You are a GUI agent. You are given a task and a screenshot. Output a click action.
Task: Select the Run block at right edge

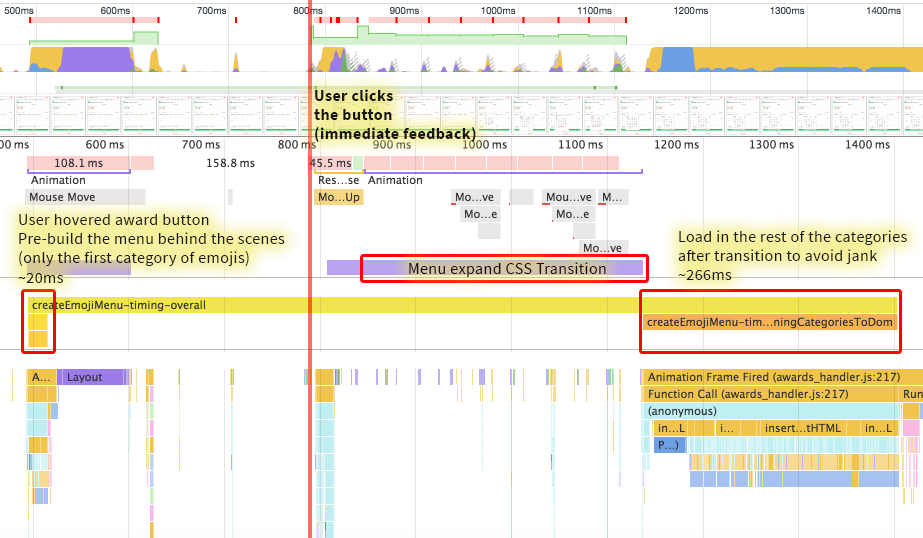click(912, 394)
